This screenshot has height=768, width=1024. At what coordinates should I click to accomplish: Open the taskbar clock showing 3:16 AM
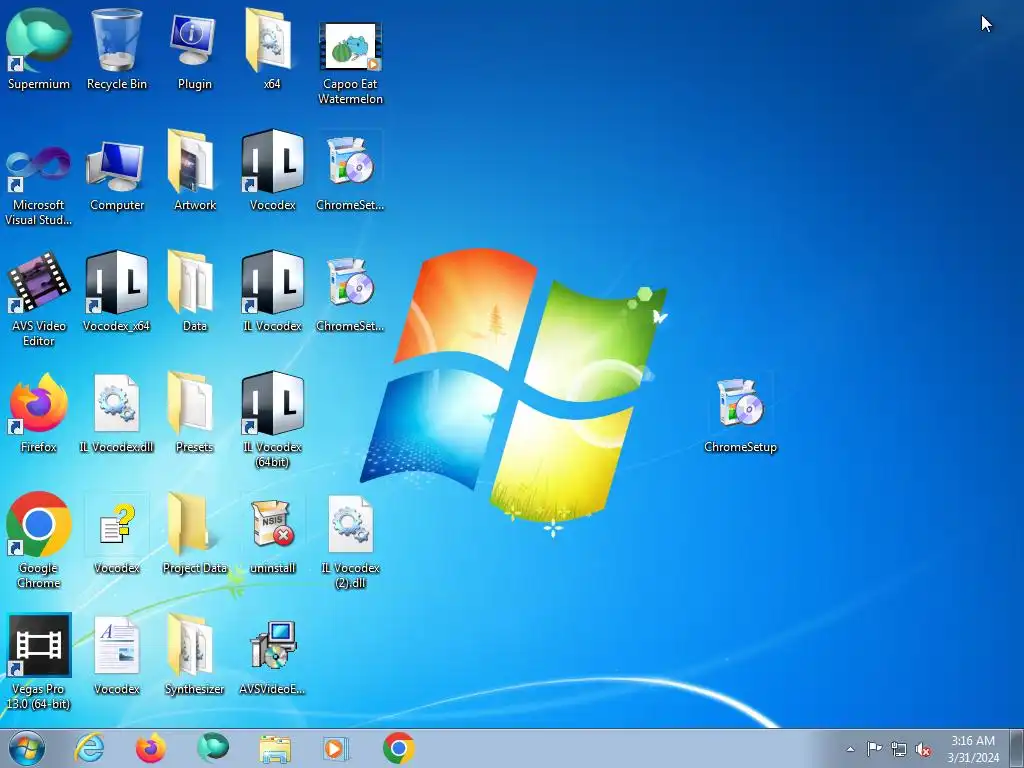[x=973, y=749]
